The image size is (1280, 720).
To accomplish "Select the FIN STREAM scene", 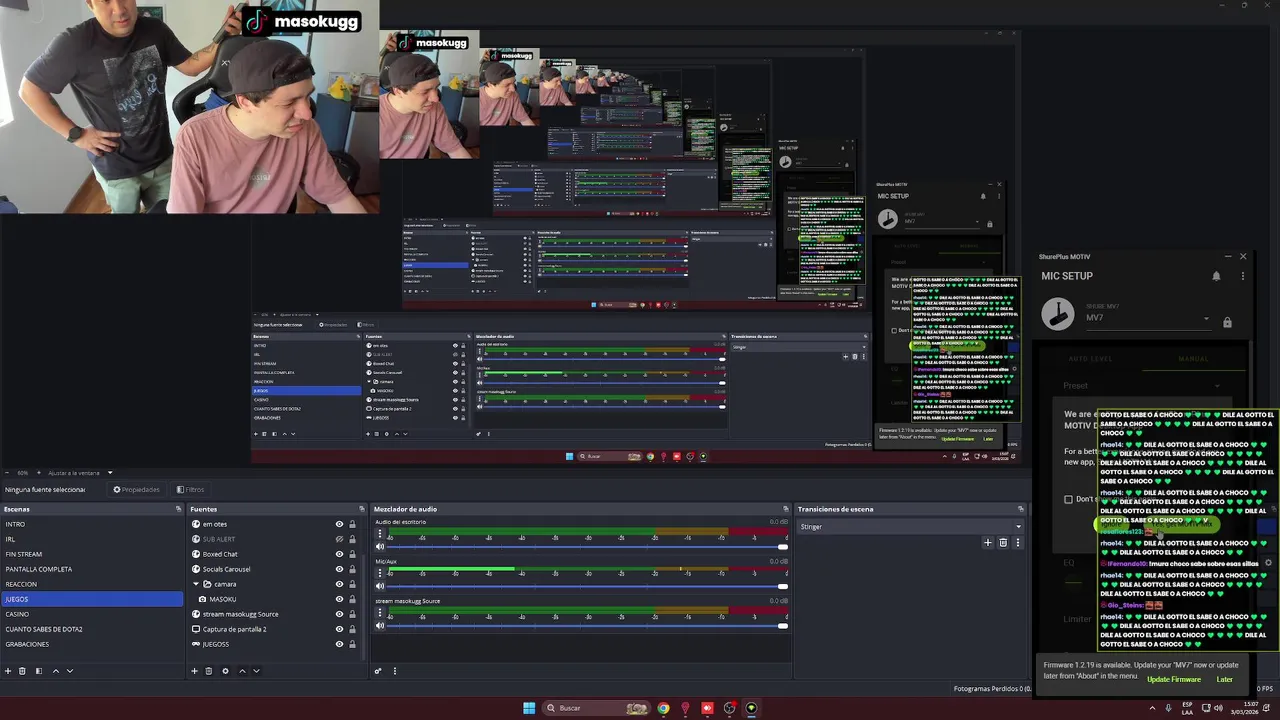I will [x=92, y=554].
